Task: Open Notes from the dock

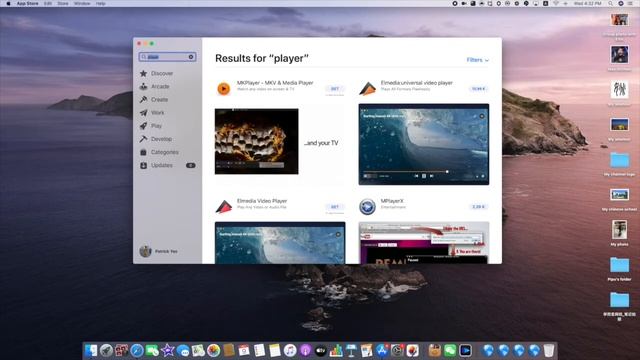Action: 274,350
